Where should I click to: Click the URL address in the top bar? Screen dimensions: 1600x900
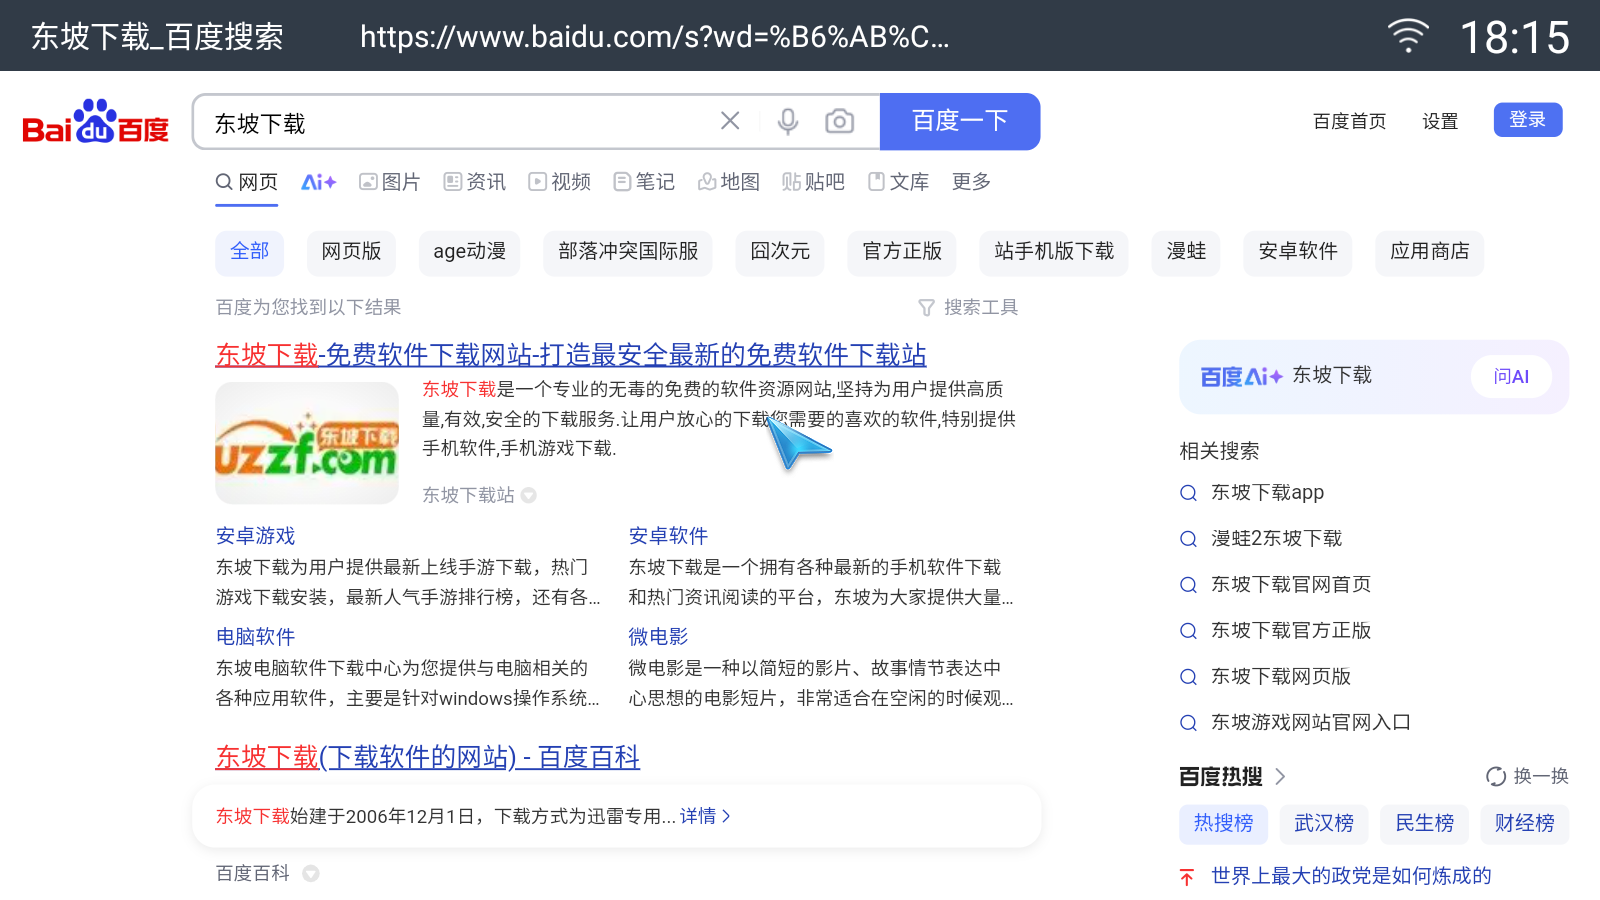[x=655, y=37]
